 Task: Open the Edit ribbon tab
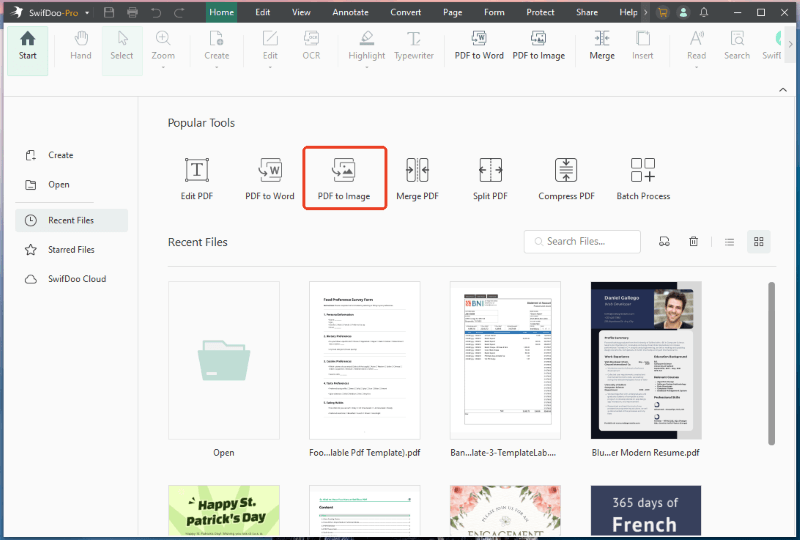click(x=263, y=12)
